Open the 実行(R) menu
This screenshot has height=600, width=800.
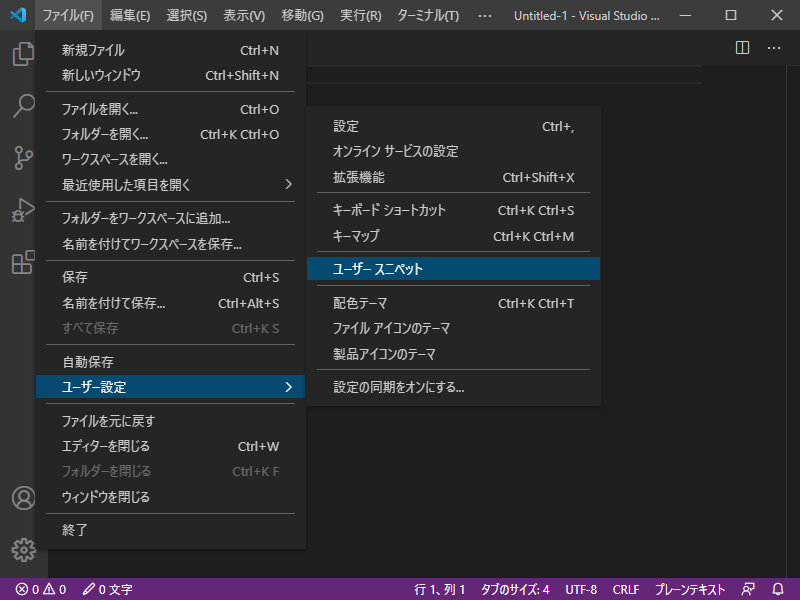361,15
